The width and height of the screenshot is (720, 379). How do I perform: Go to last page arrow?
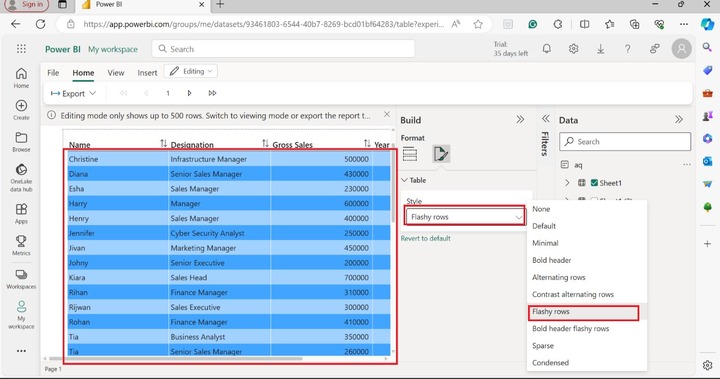point(212,93)
